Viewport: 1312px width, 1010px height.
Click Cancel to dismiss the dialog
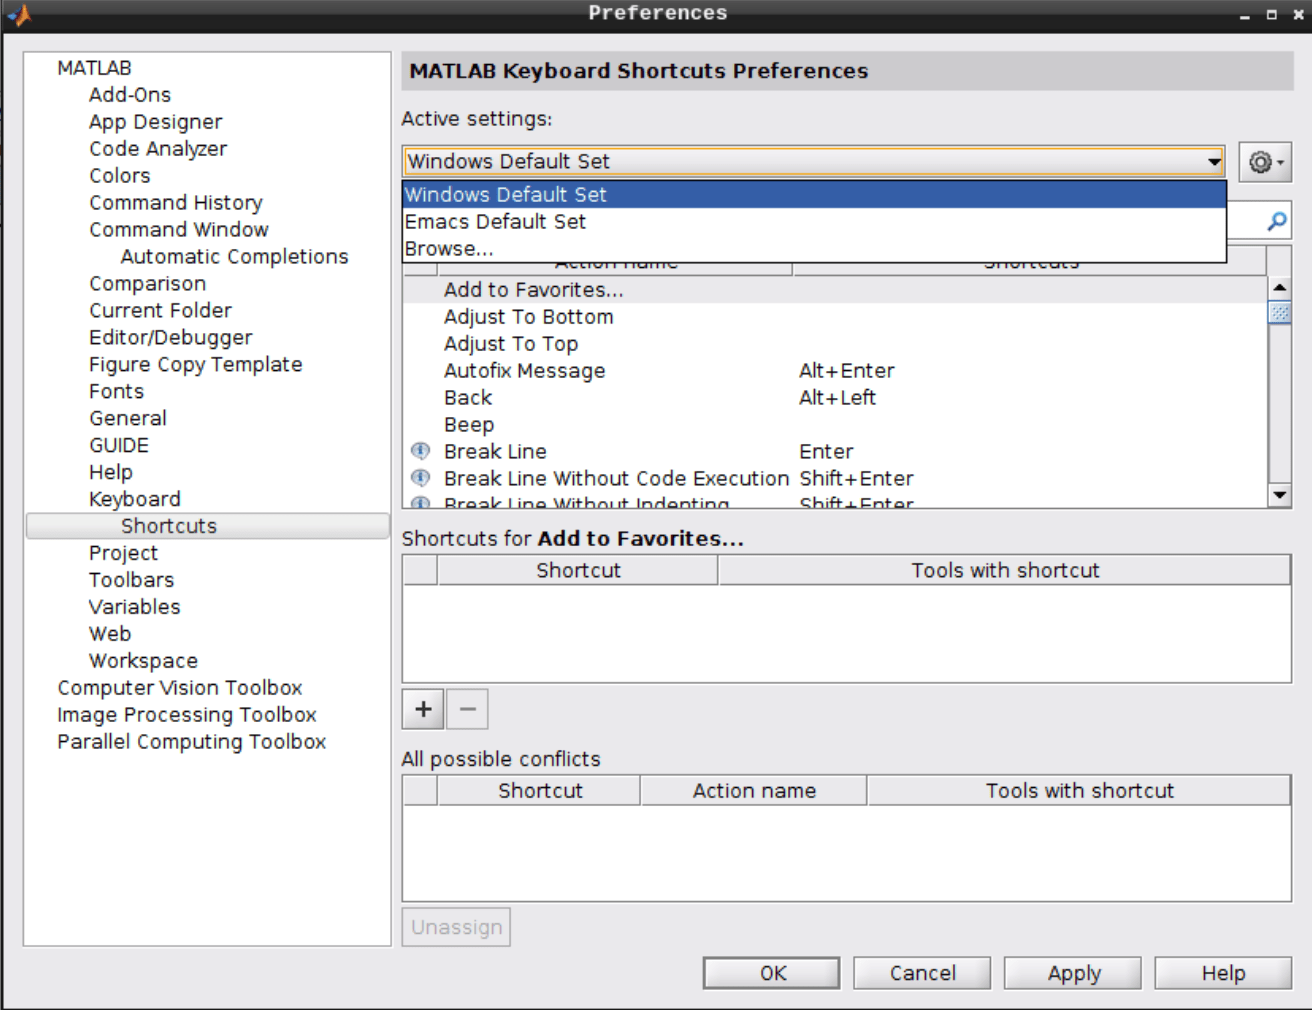(920, 972)
